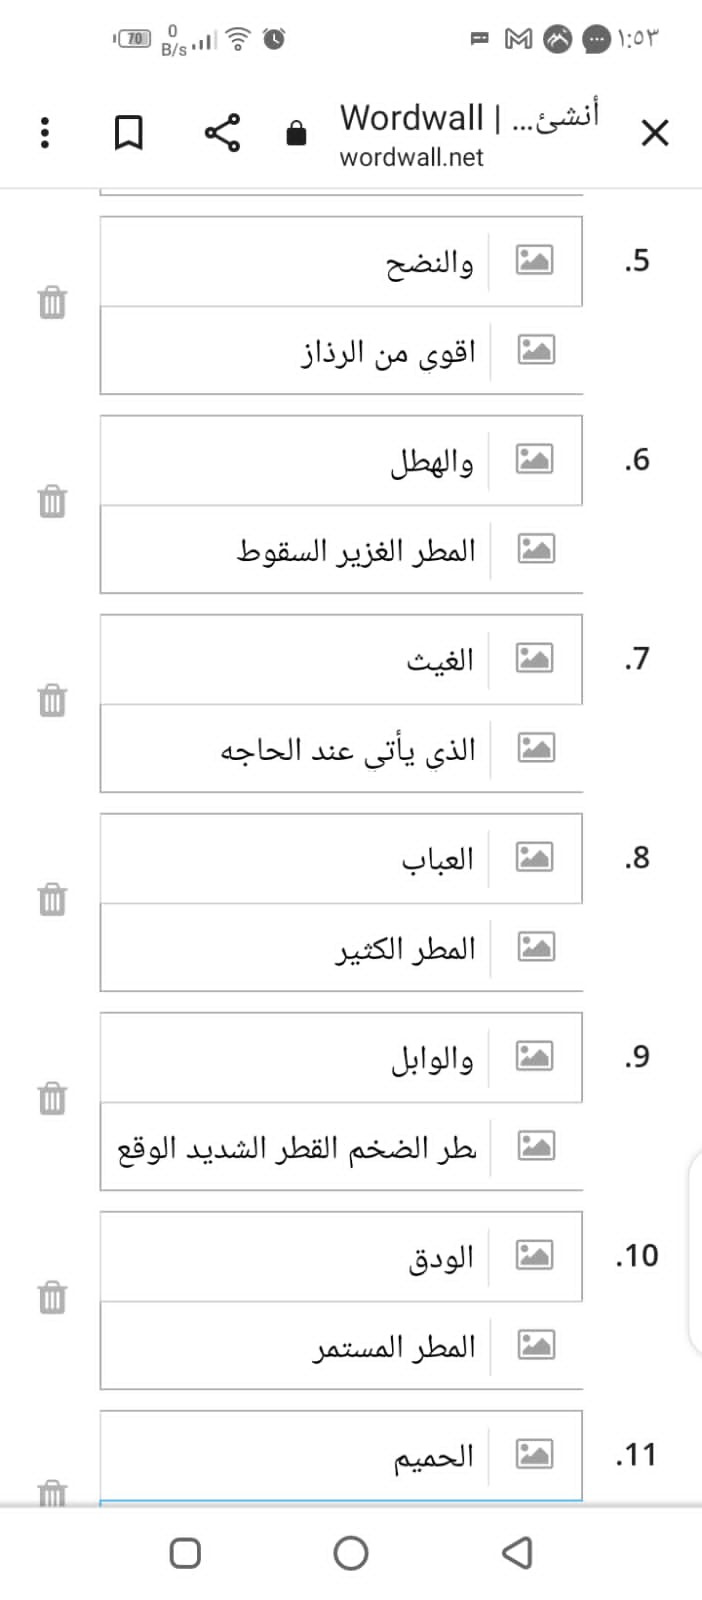The image size is (702, 1600).
Task: Bookmark this Wordwall page
Action: 128,132
